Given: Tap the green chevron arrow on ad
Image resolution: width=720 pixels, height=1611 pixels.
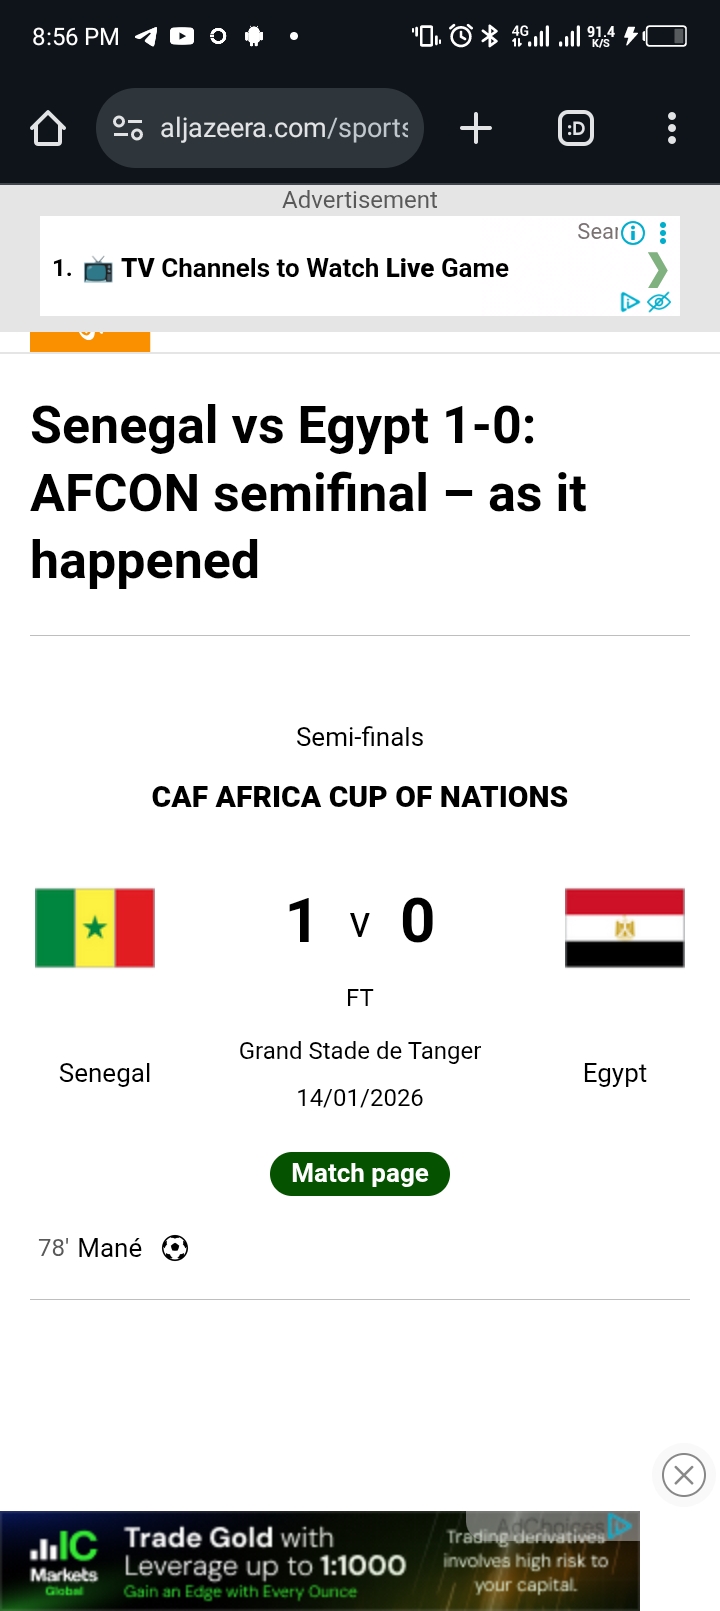Looking at the screenshot, I should click(x=657, y=269).
